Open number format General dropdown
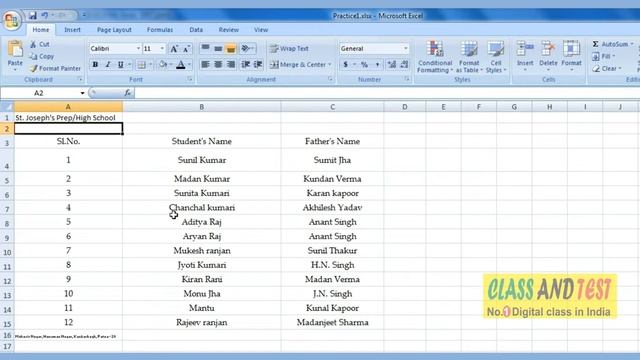Viewport: 640px width, 360px height. 405,49
